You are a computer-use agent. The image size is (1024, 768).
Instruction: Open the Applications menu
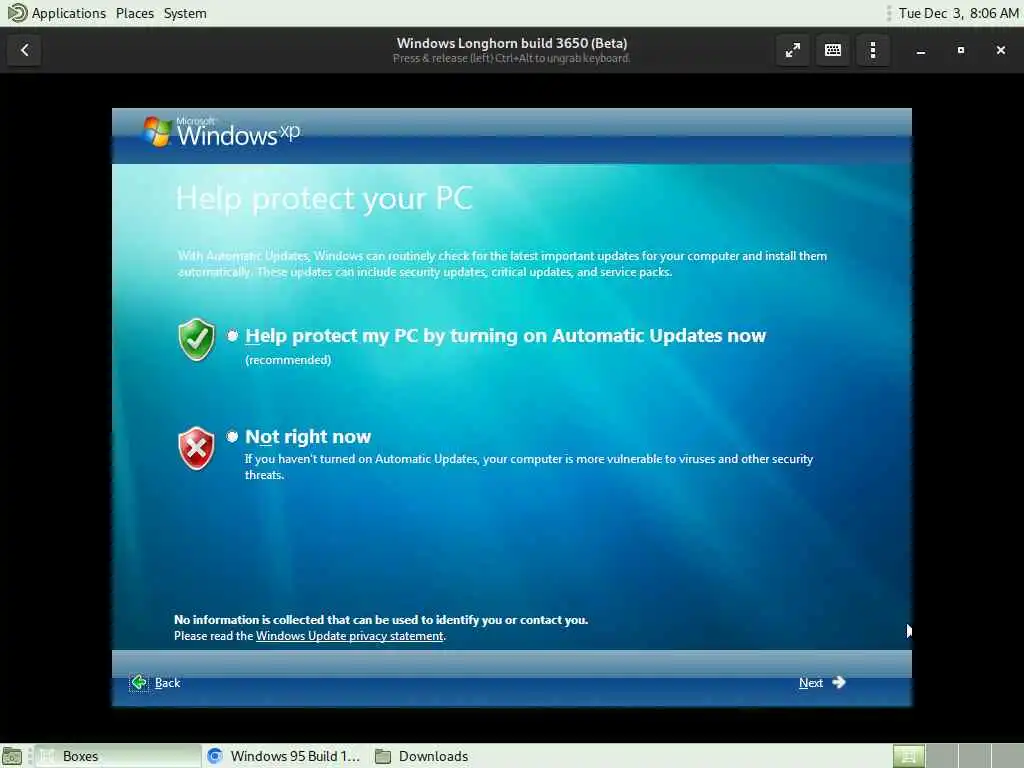click(69, 13)
